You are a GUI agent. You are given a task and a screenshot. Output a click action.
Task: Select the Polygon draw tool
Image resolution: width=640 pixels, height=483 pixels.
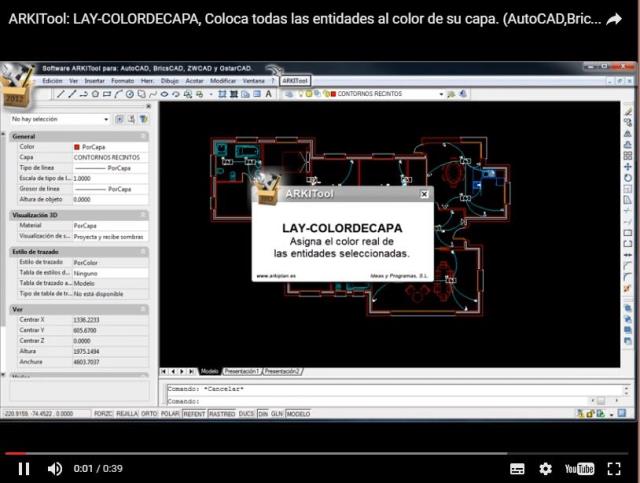(95, 94)
